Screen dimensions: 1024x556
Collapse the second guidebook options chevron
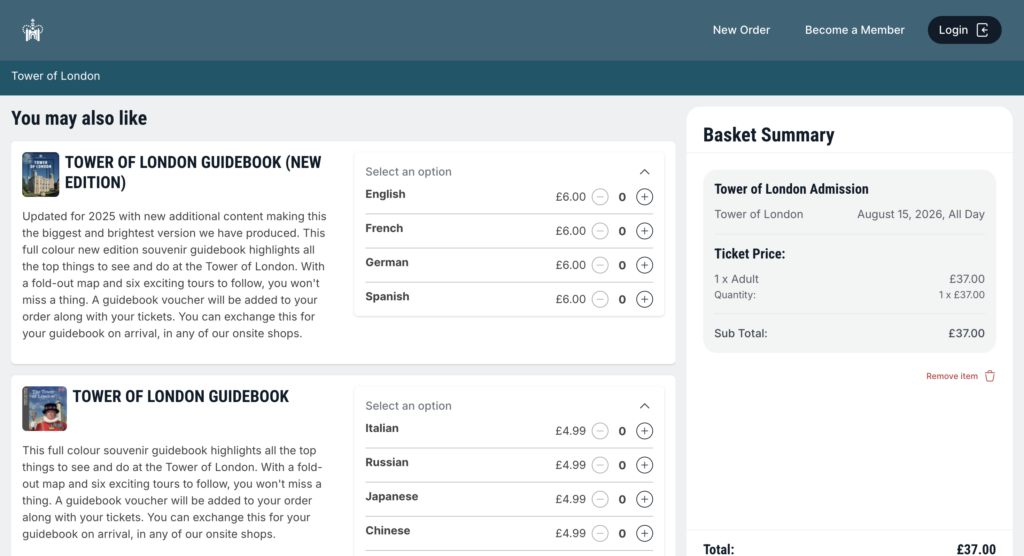point(644,406)
